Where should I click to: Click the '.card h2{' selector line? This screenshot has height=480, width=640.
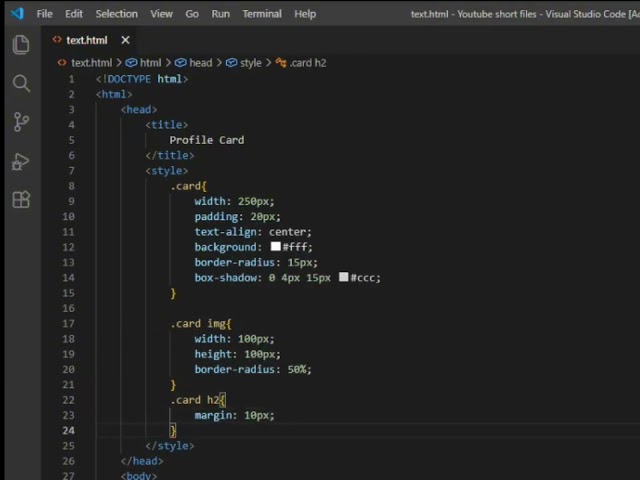coord(198,400)
